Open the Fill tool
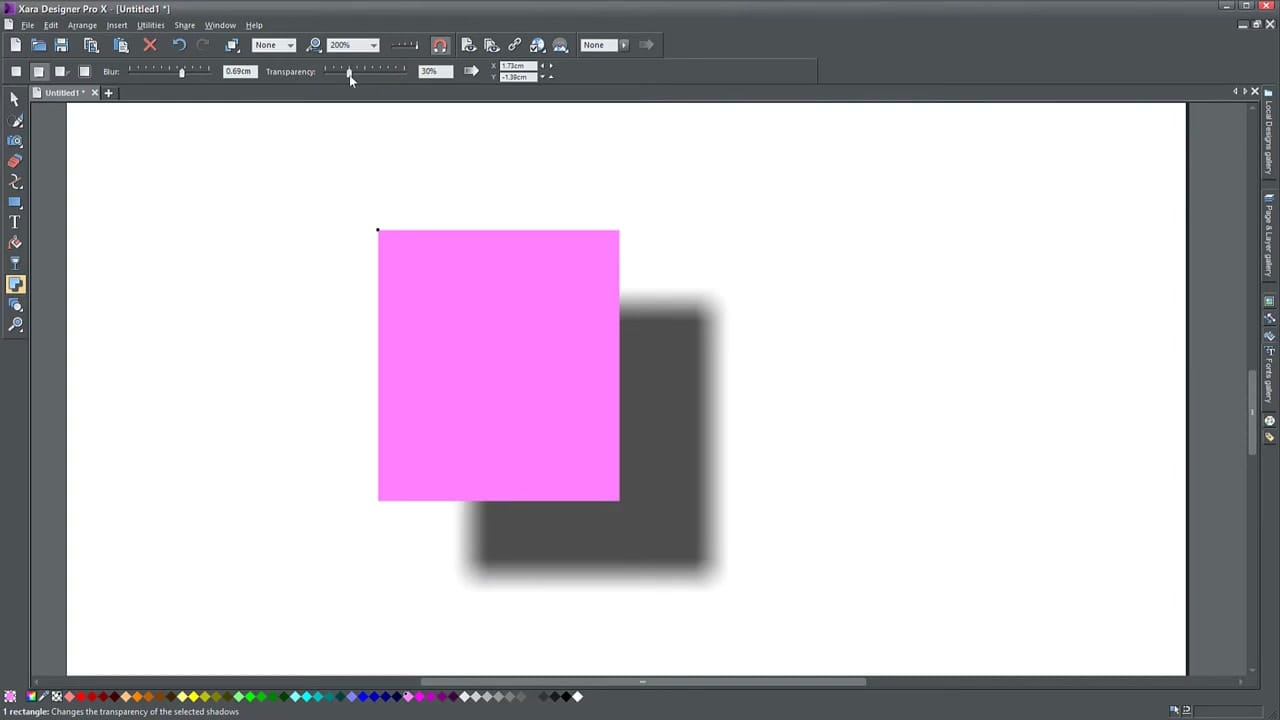This screenshot has height=720, width=1280. coord(15,242)
